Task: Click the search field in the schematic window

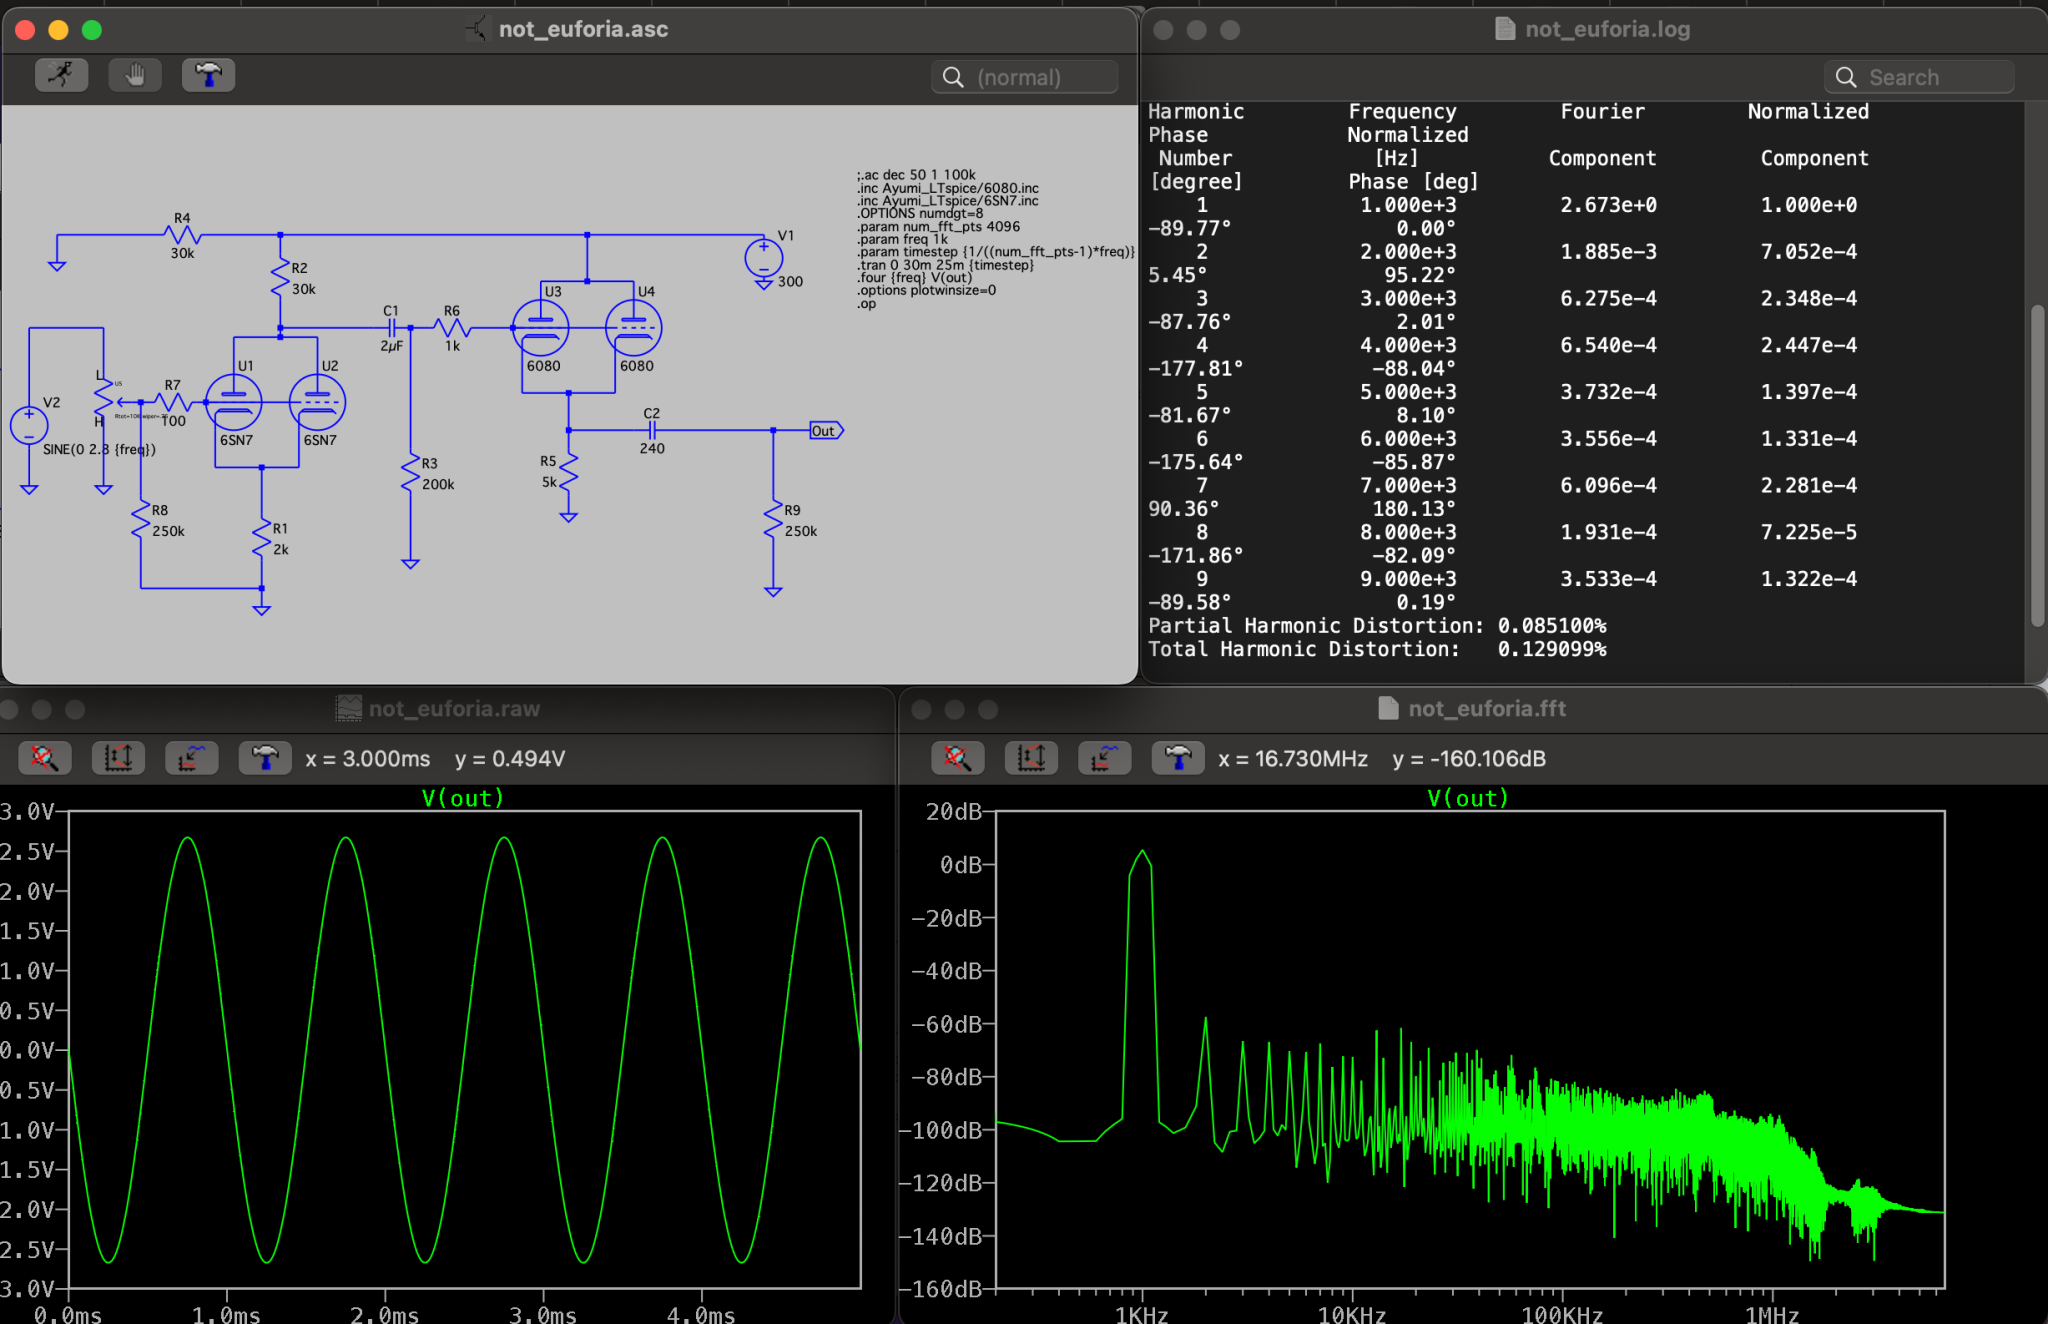Action: pos(1025,77)
